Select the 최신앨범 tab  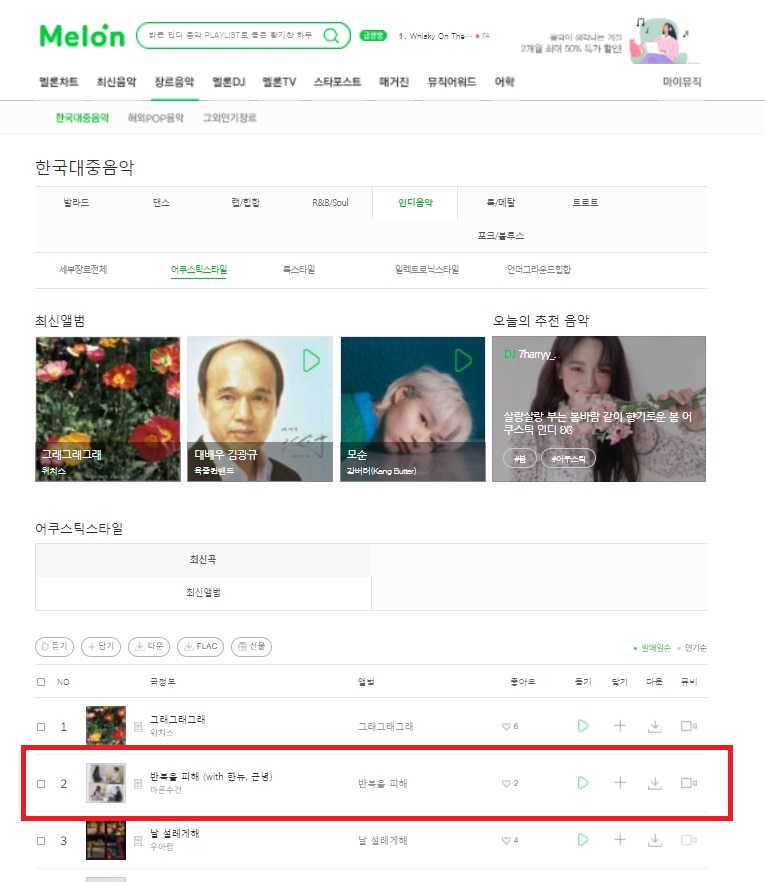203,593
